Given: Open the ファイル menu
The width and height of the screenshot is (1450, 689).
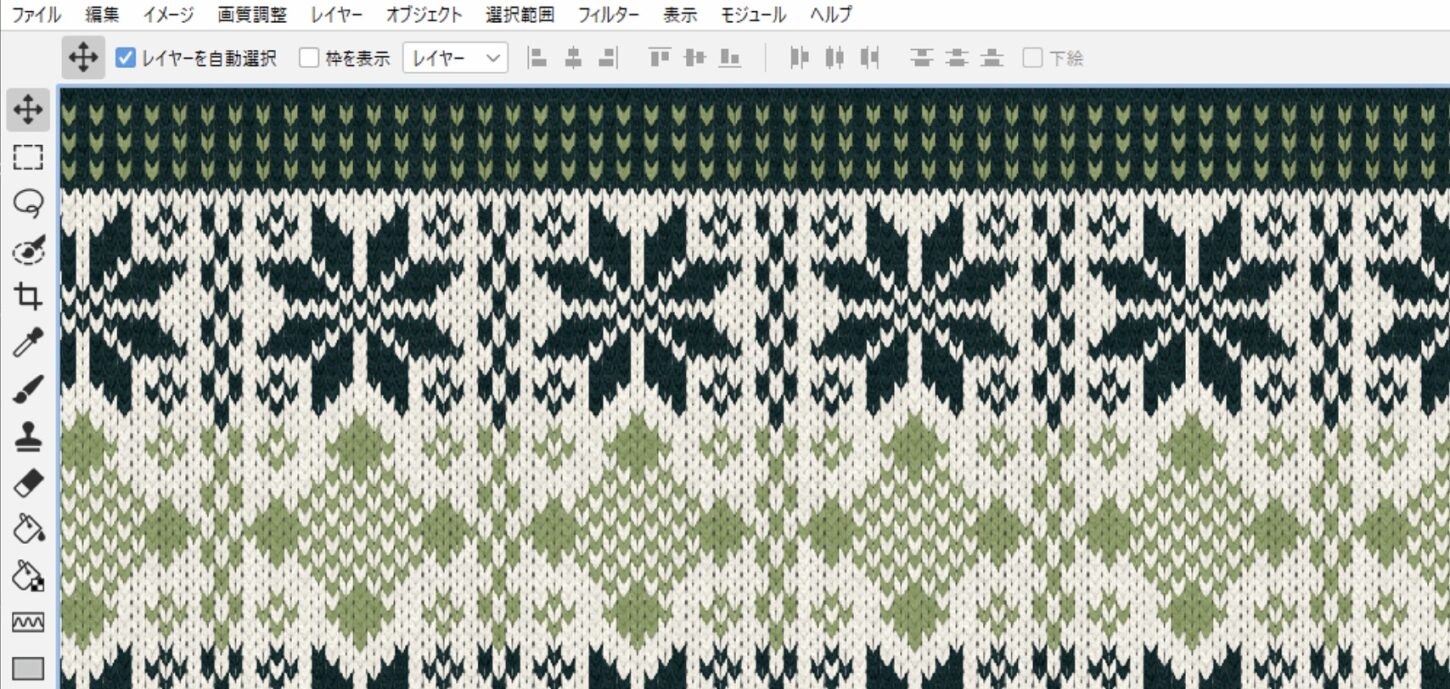Looking at the screenshot, I should coord(36,15).
